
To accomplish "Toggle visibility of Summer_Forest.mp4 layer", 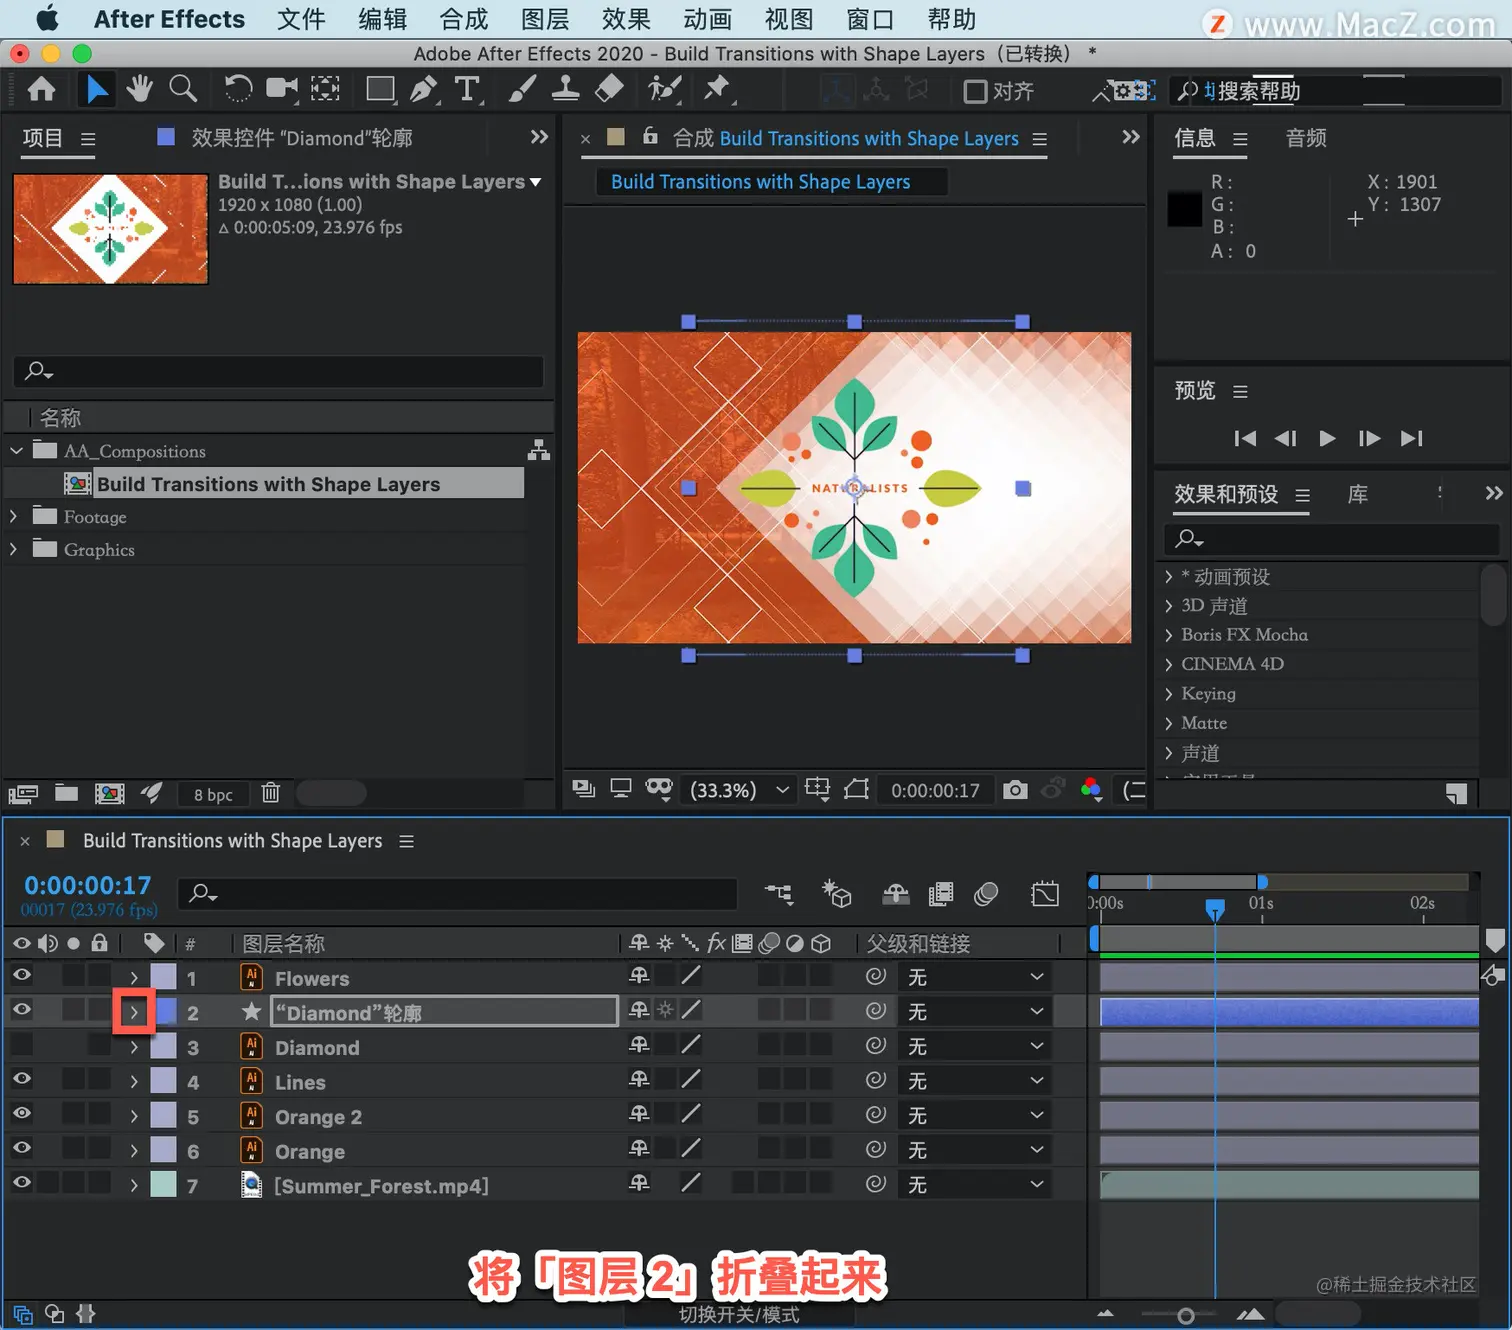I will (x=21, y=1183).
